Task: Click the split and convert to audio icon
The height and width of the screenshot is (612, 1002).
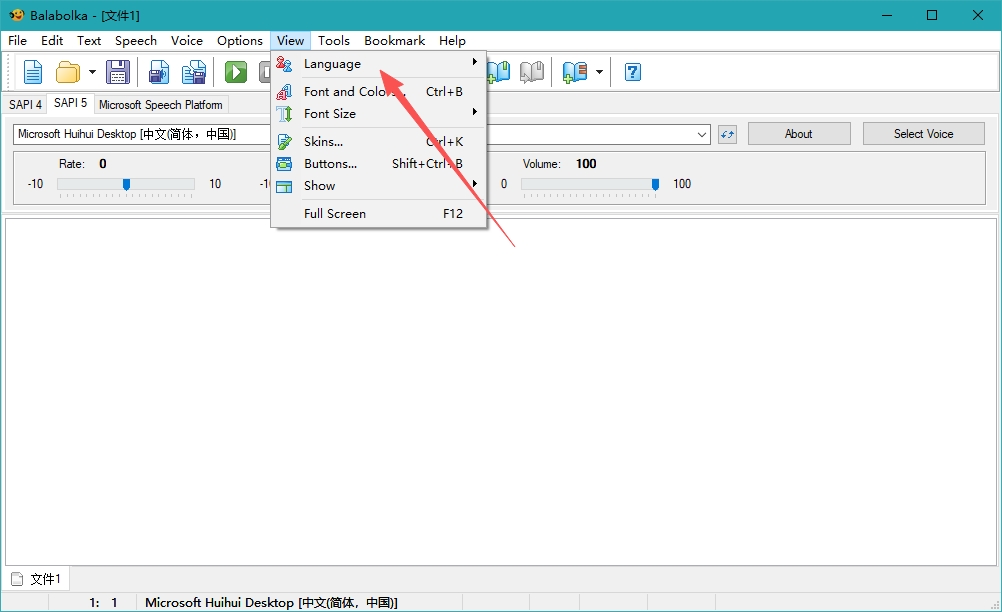Action: pyautogui.click(x=194, y=72)
